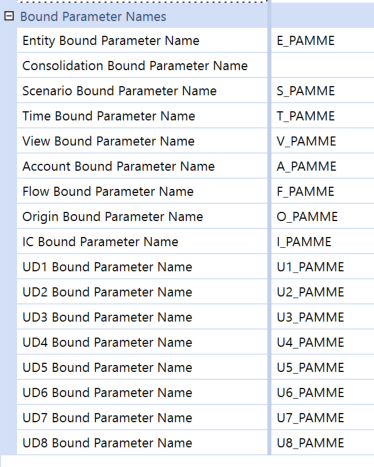Edit the S_PAMME scenario parameter value
Screen dimensions: 374x467
tap(323, 91)
